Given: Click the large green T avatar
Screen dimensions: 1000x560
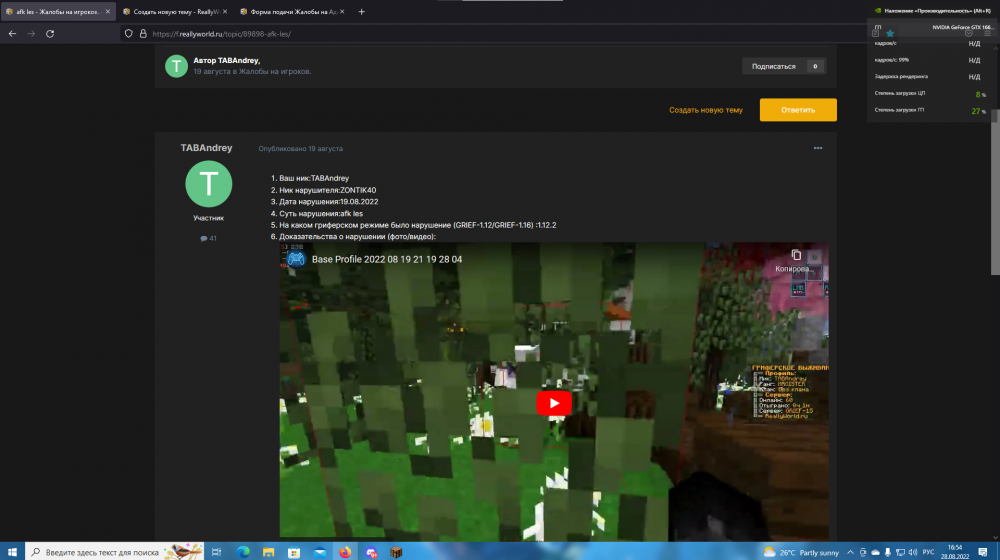Looking at the screenshot, I should coord(209,184).
